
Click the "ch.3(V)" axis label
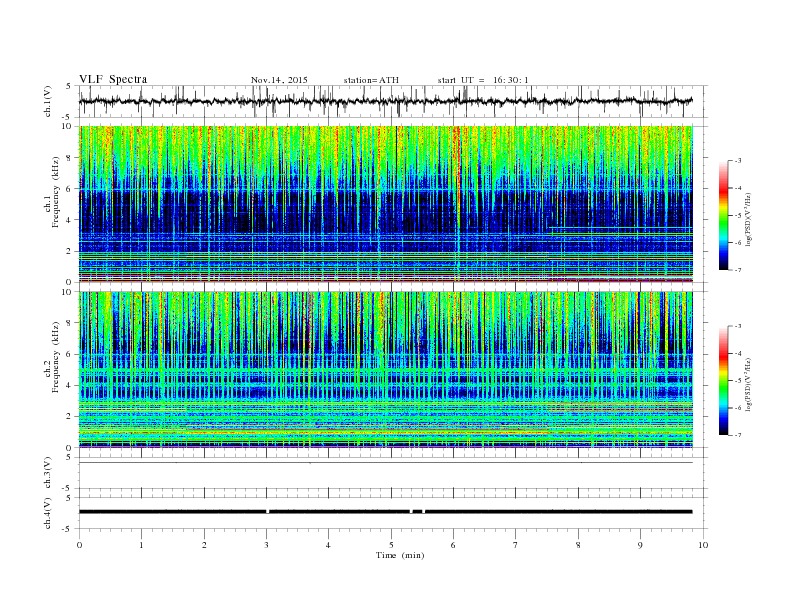click(47, 473)
